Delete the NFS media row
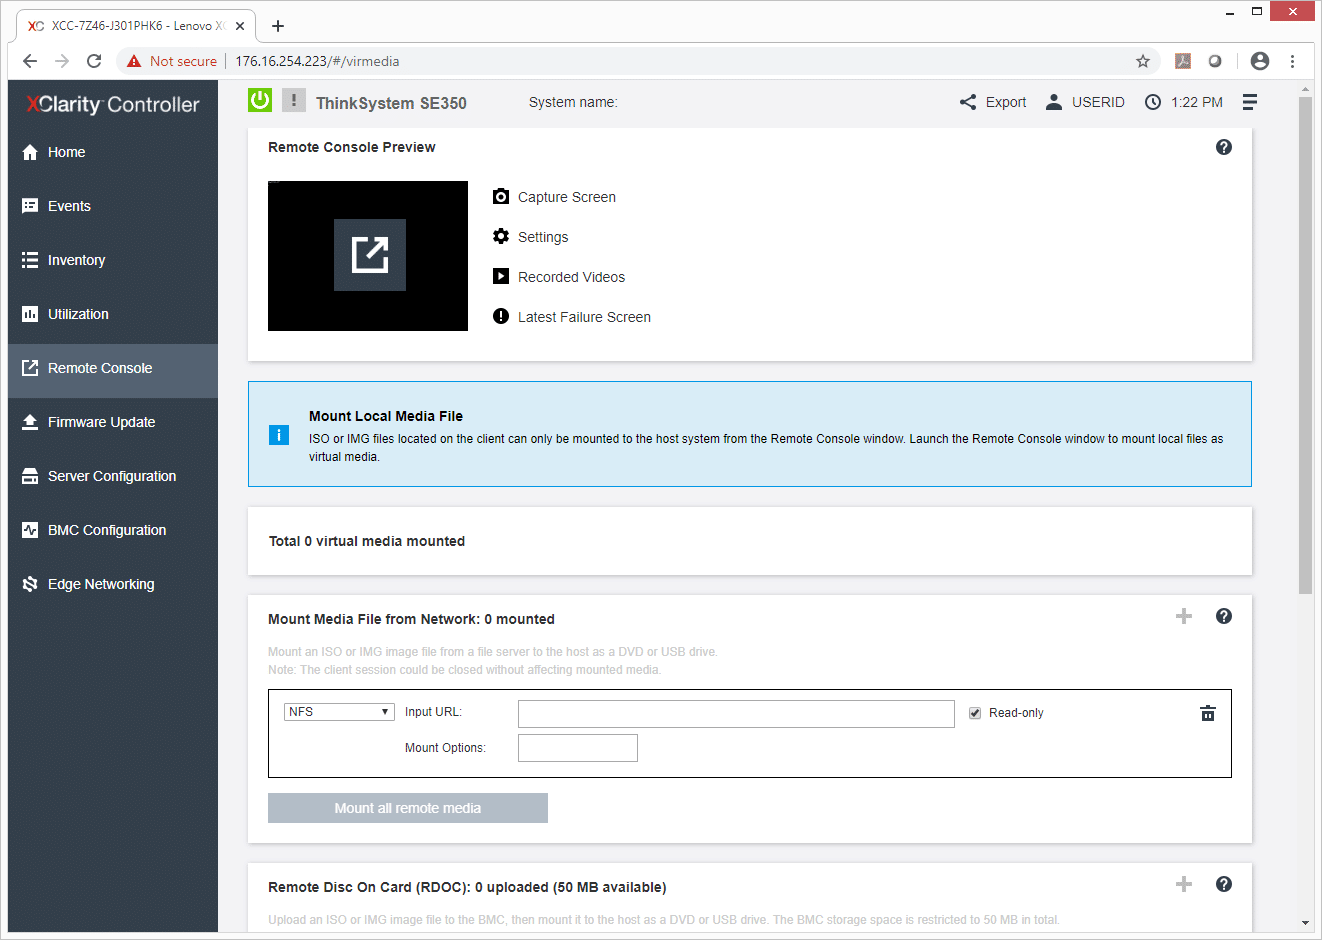Image resolution: width=1322 pixels, height=940 pixels. click(x=1208, y=713)
